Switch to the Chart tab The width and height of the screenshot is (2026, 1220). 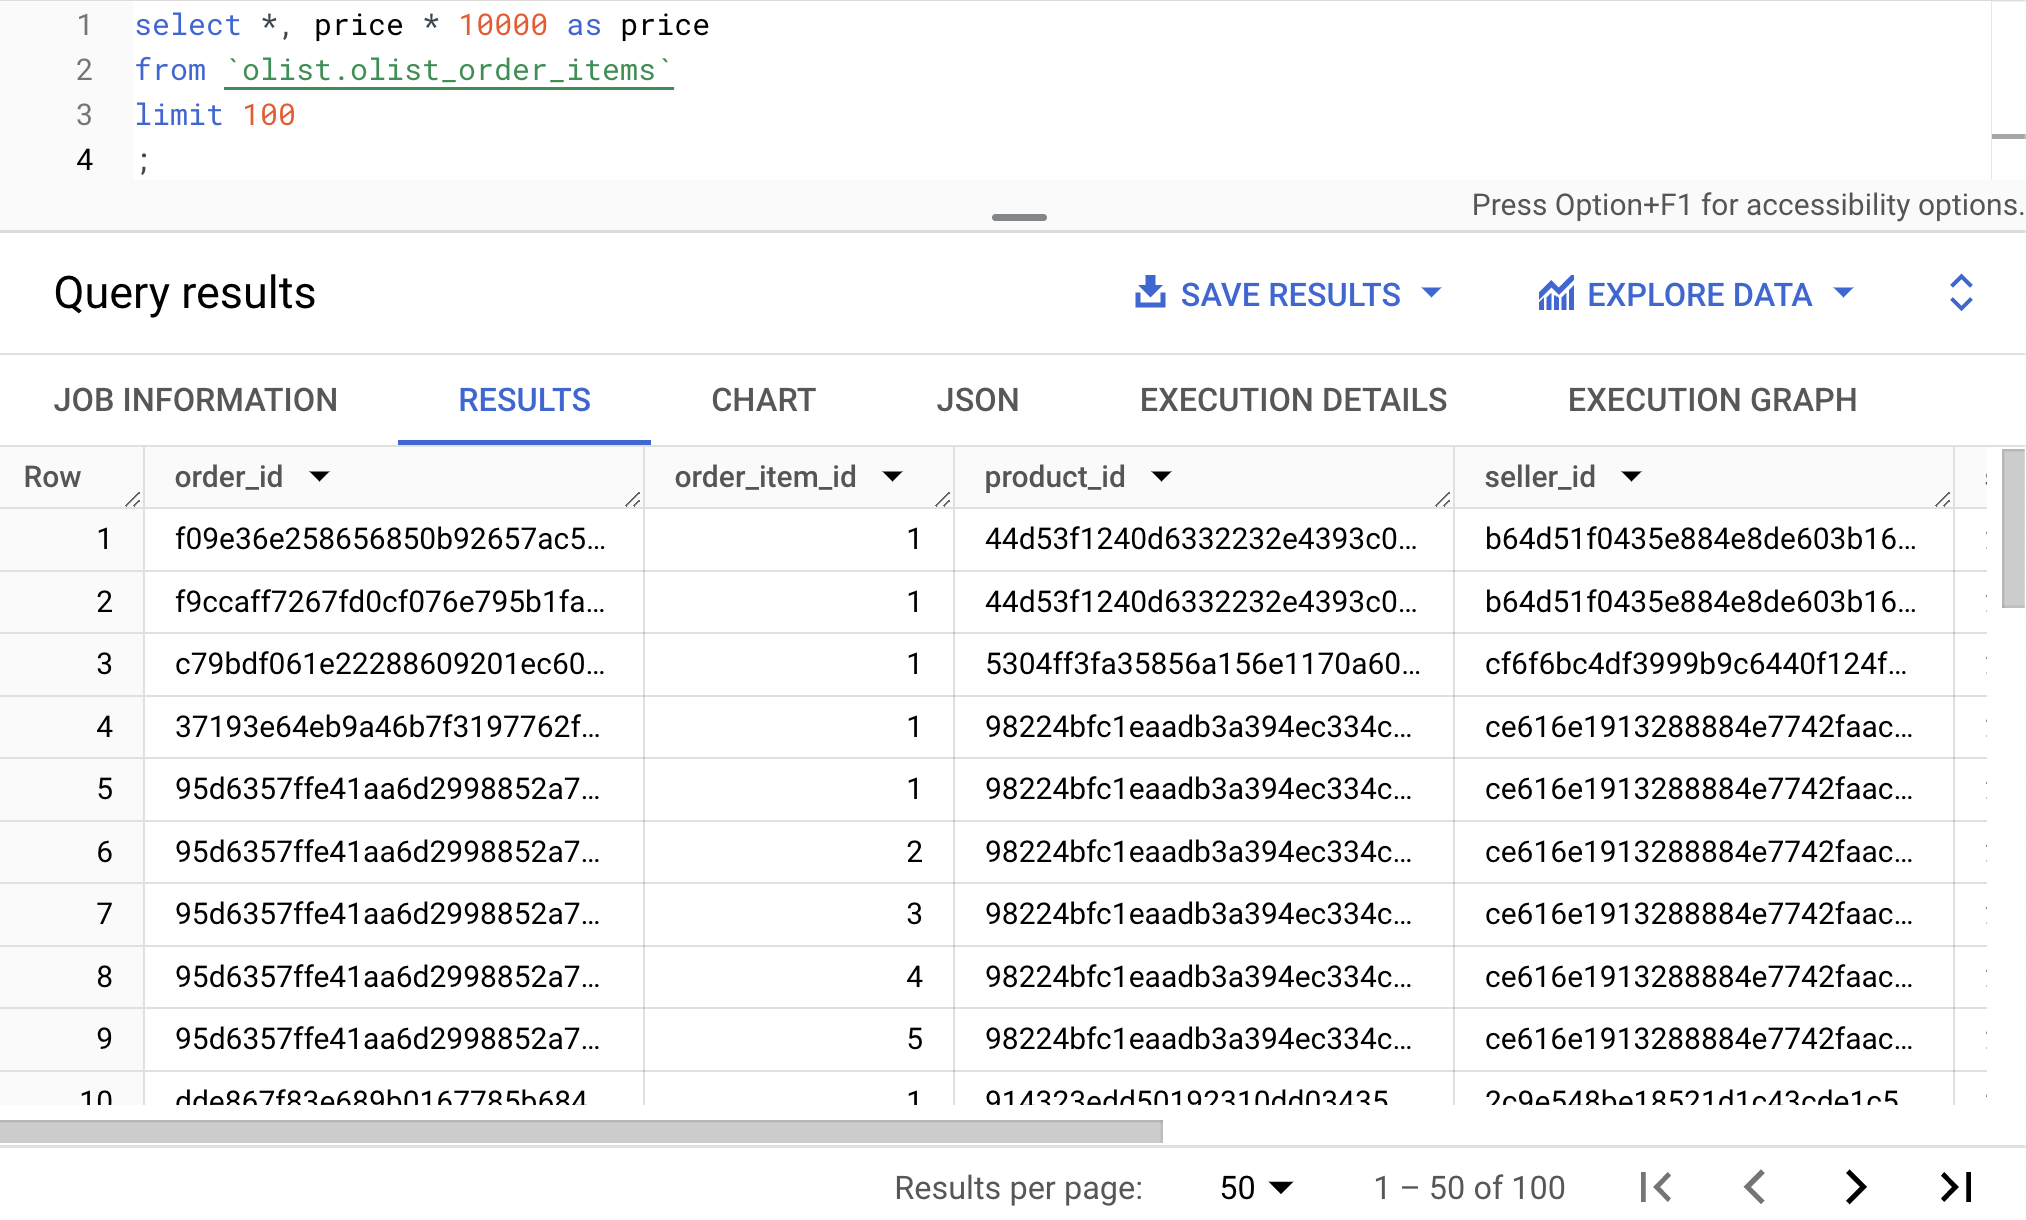(763, 400)
